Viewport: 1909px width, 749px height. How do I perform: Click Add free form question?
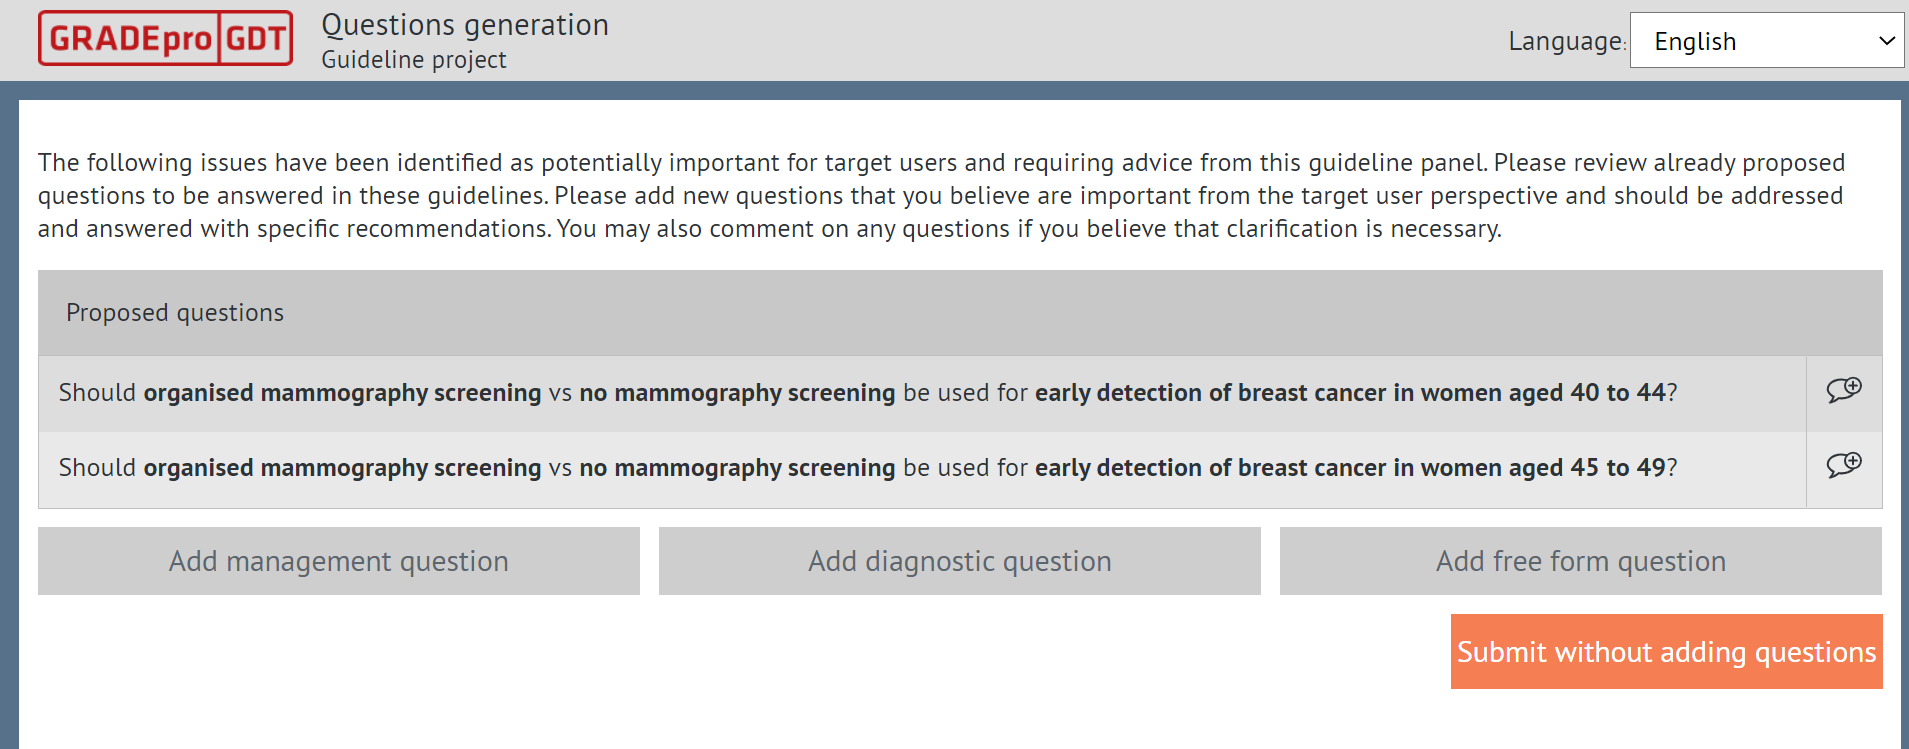coord(1580,561)
